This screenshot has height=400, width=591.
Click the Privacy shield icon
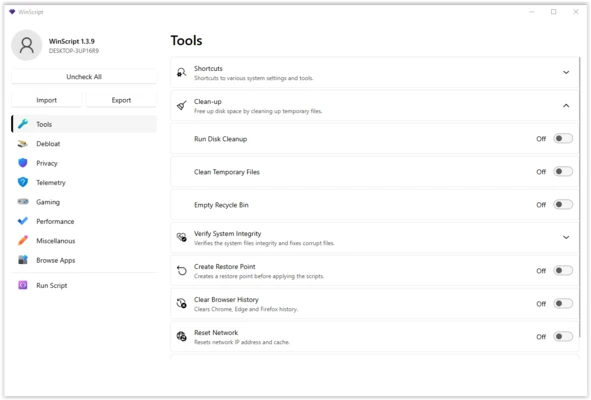23,163
